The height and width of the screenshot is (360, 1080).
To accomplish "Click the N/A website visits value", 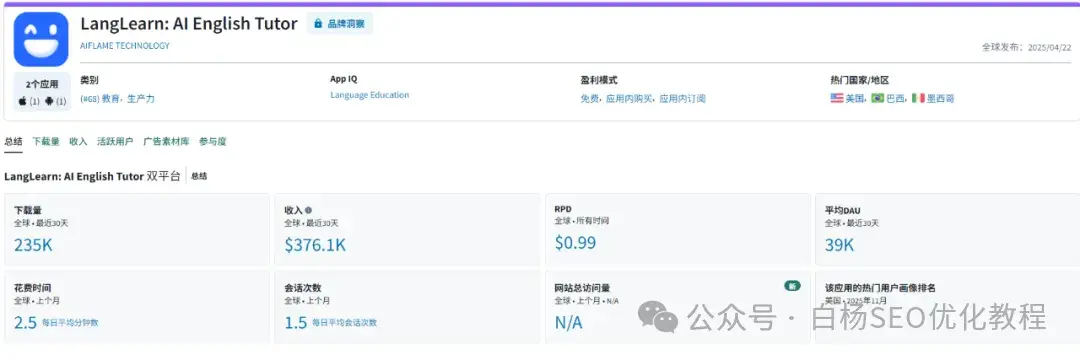I will point(568,322).
